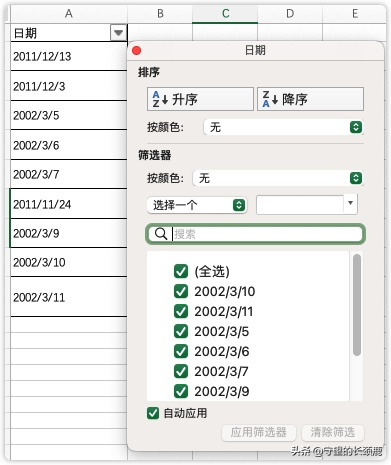
Task: Uncheck the 2002/3/9 filter checkbox
Action: click(x=181, y=391)
